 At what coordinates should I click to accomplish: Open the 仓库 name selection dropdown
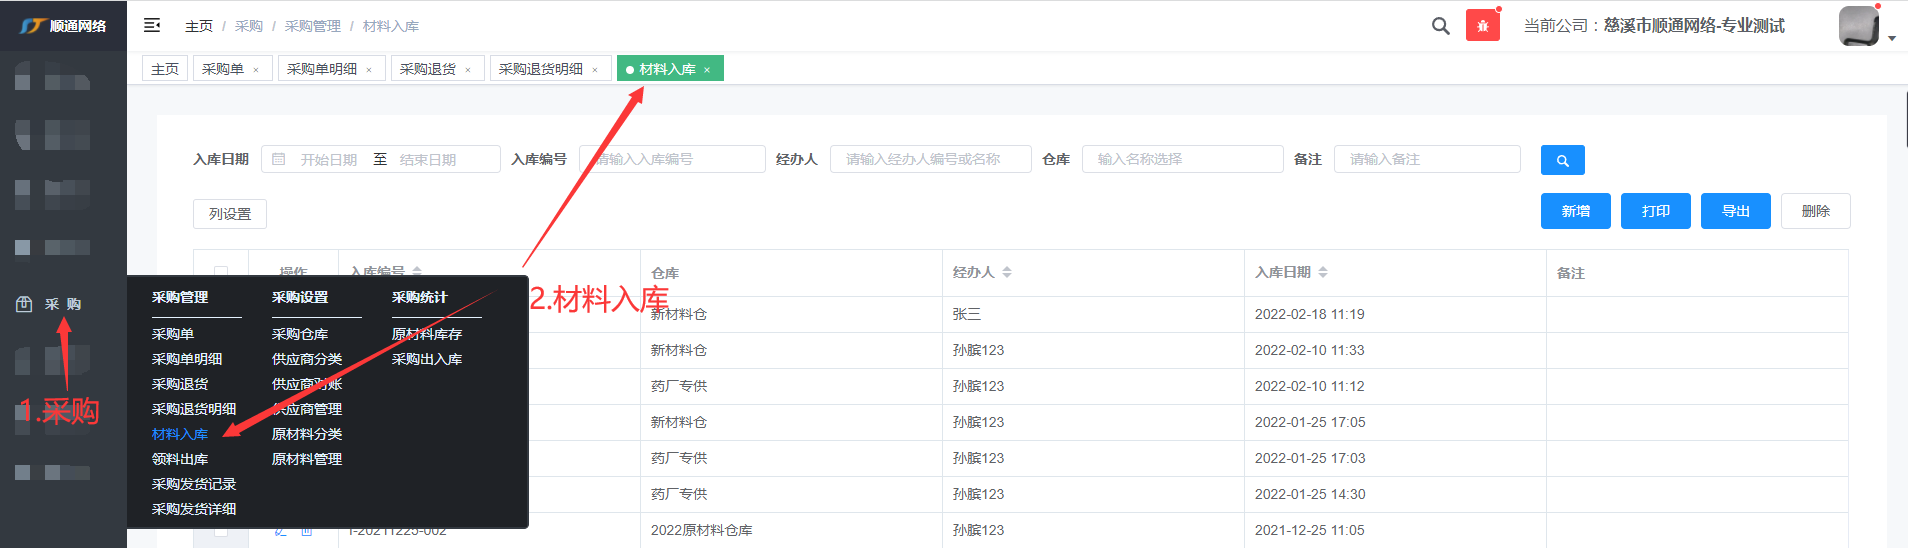pos(1182,159)
